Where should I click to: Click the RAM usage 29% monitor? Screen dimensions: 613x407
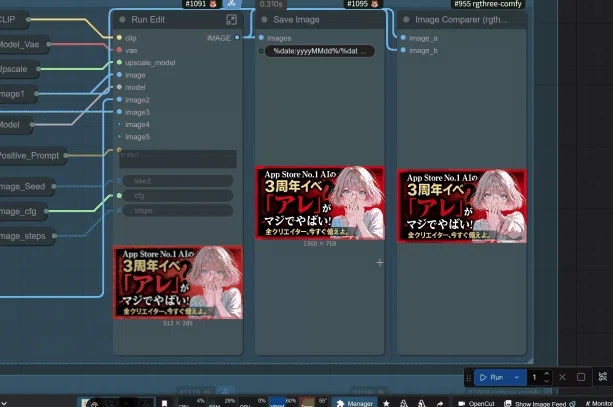tap(221, 402)
